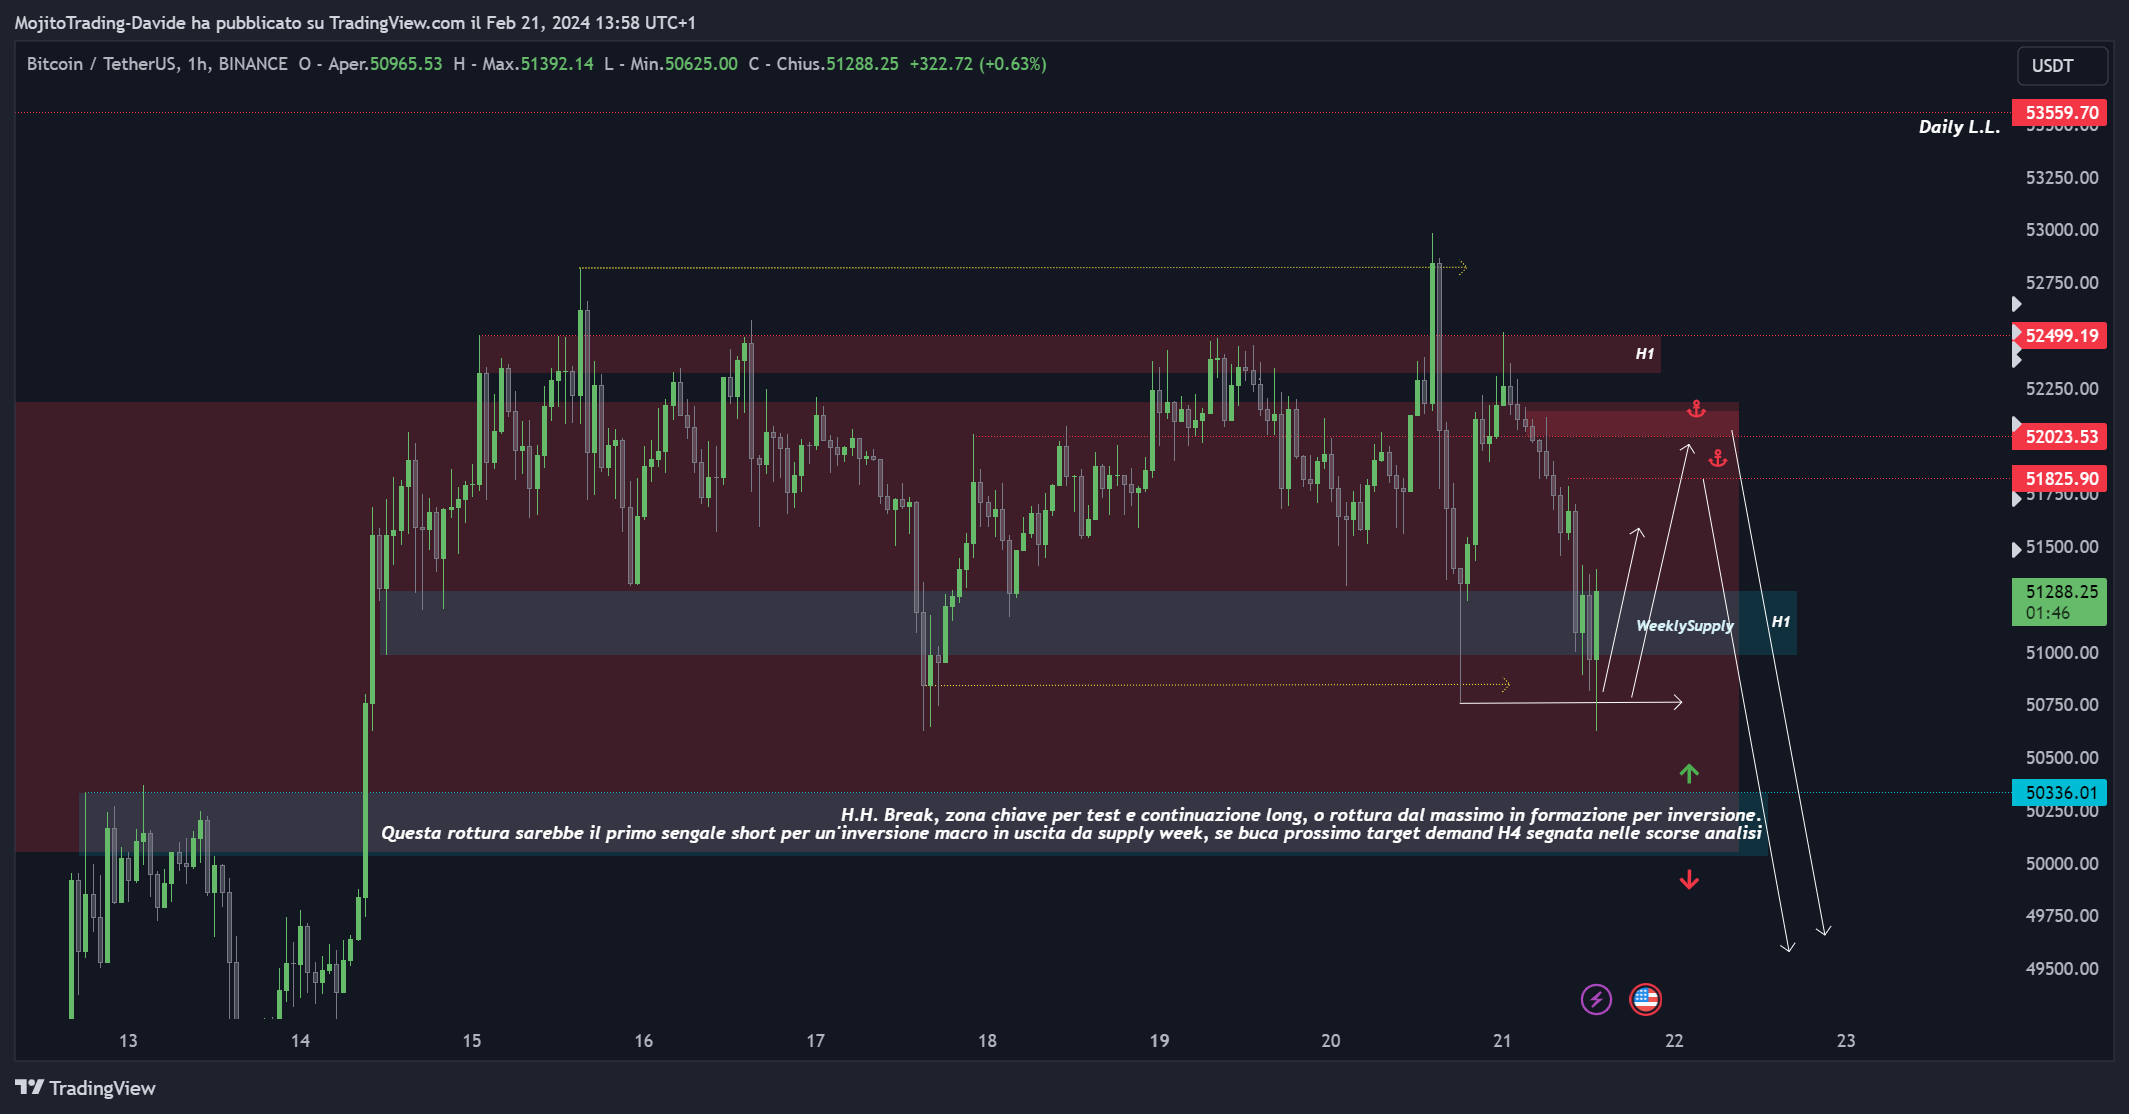Click the red down arrow marker
Screen dimensions: 2129x1114
[x=1689, y=880]
